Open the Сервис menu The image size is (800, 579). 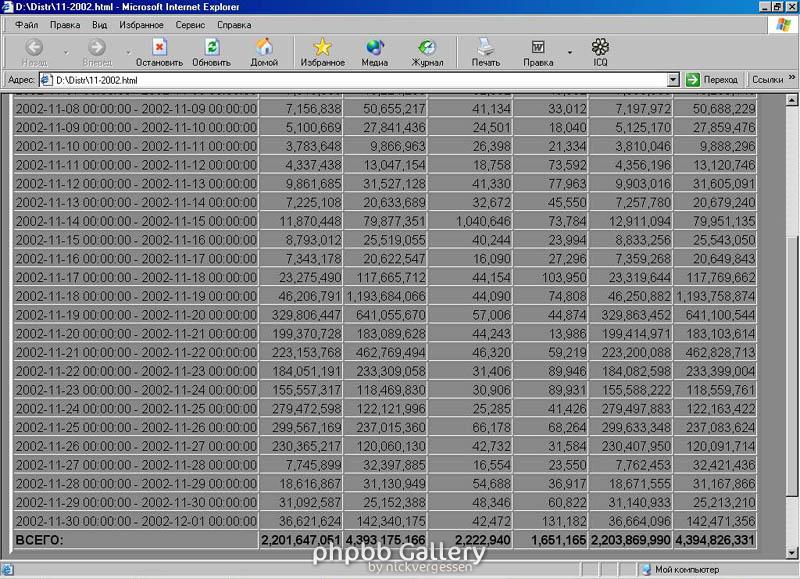[190, 24]
